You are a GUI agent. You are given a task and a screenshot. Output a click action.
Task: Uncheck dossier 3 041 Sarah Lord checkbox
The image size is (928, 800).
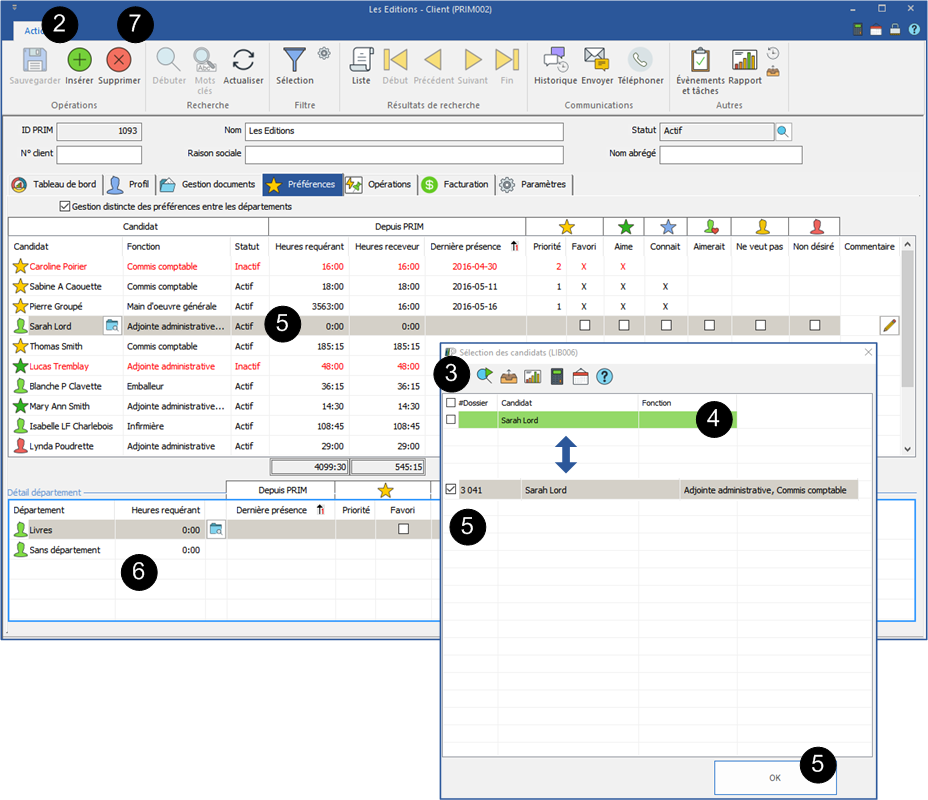(x=450, y=489)
